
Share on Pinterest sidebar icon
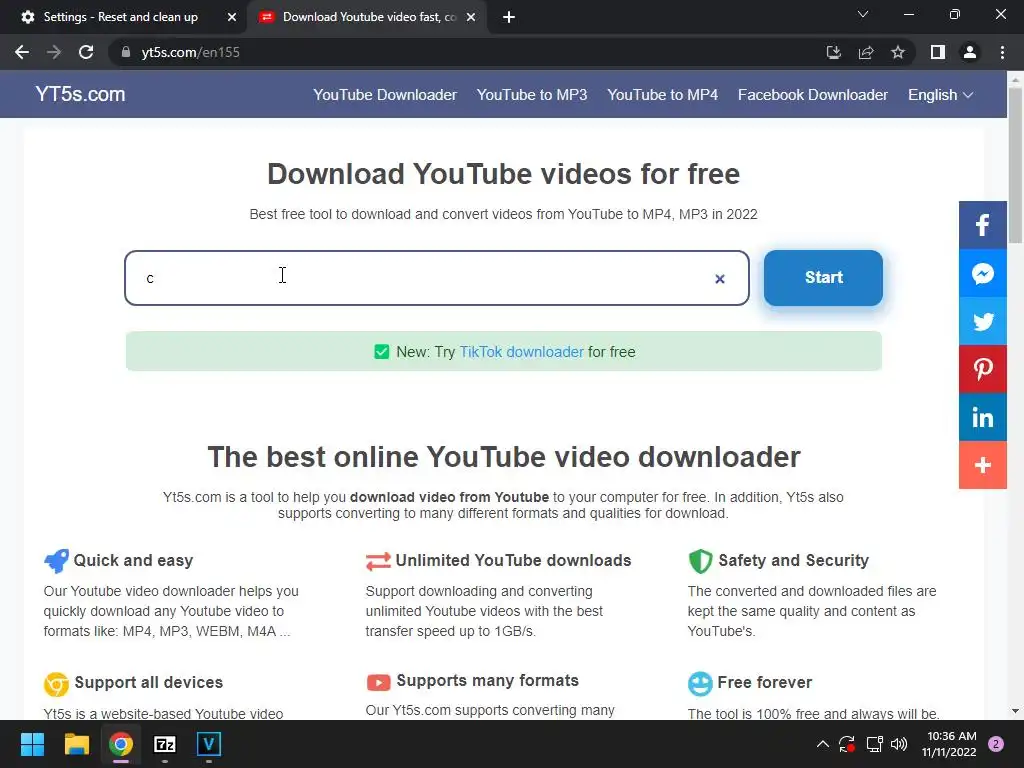[982, 369]
